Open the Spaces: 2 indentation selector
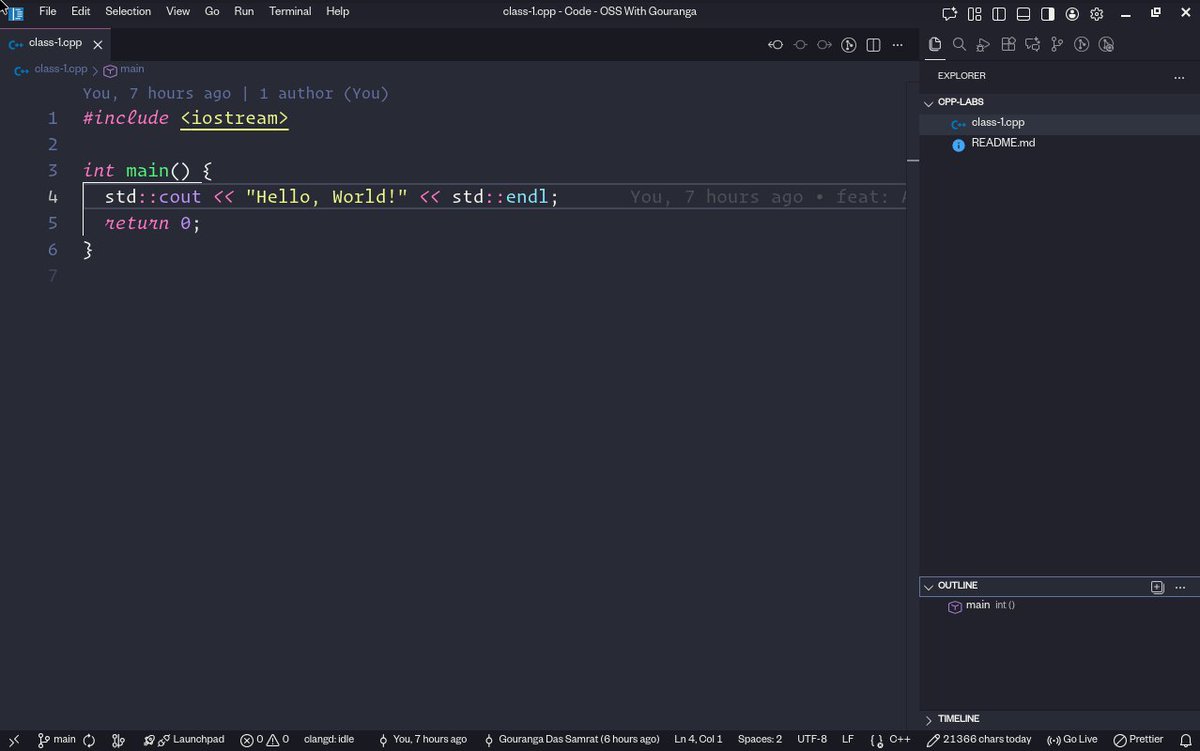This screenshot has width=1200, height=751. tap(760, 740)
